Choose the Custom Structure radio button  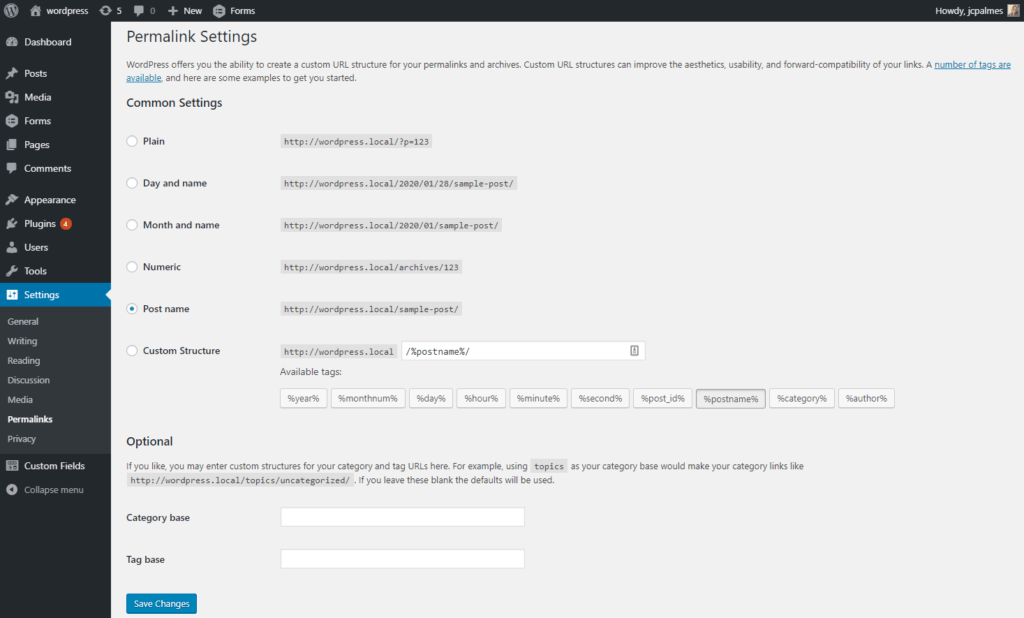[132, 351]
